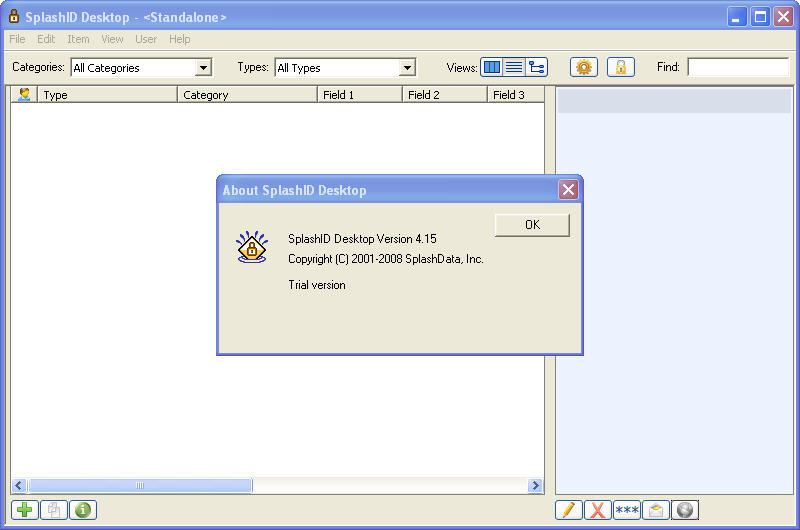Close the About SplashID Desktop dialog
The width and height of the screenshot is (800, 530).
pyautogui.click(x=568, y=190)
